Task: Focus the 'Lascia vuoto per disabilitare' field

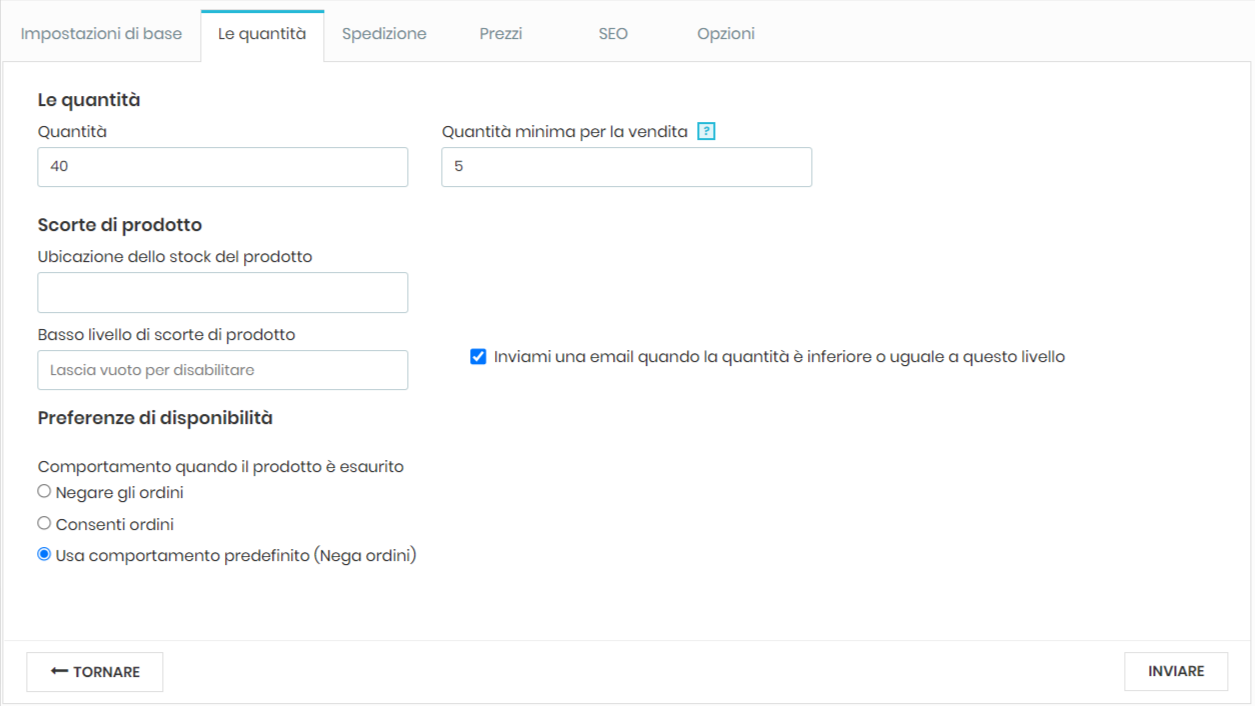Action: (222, 370)
